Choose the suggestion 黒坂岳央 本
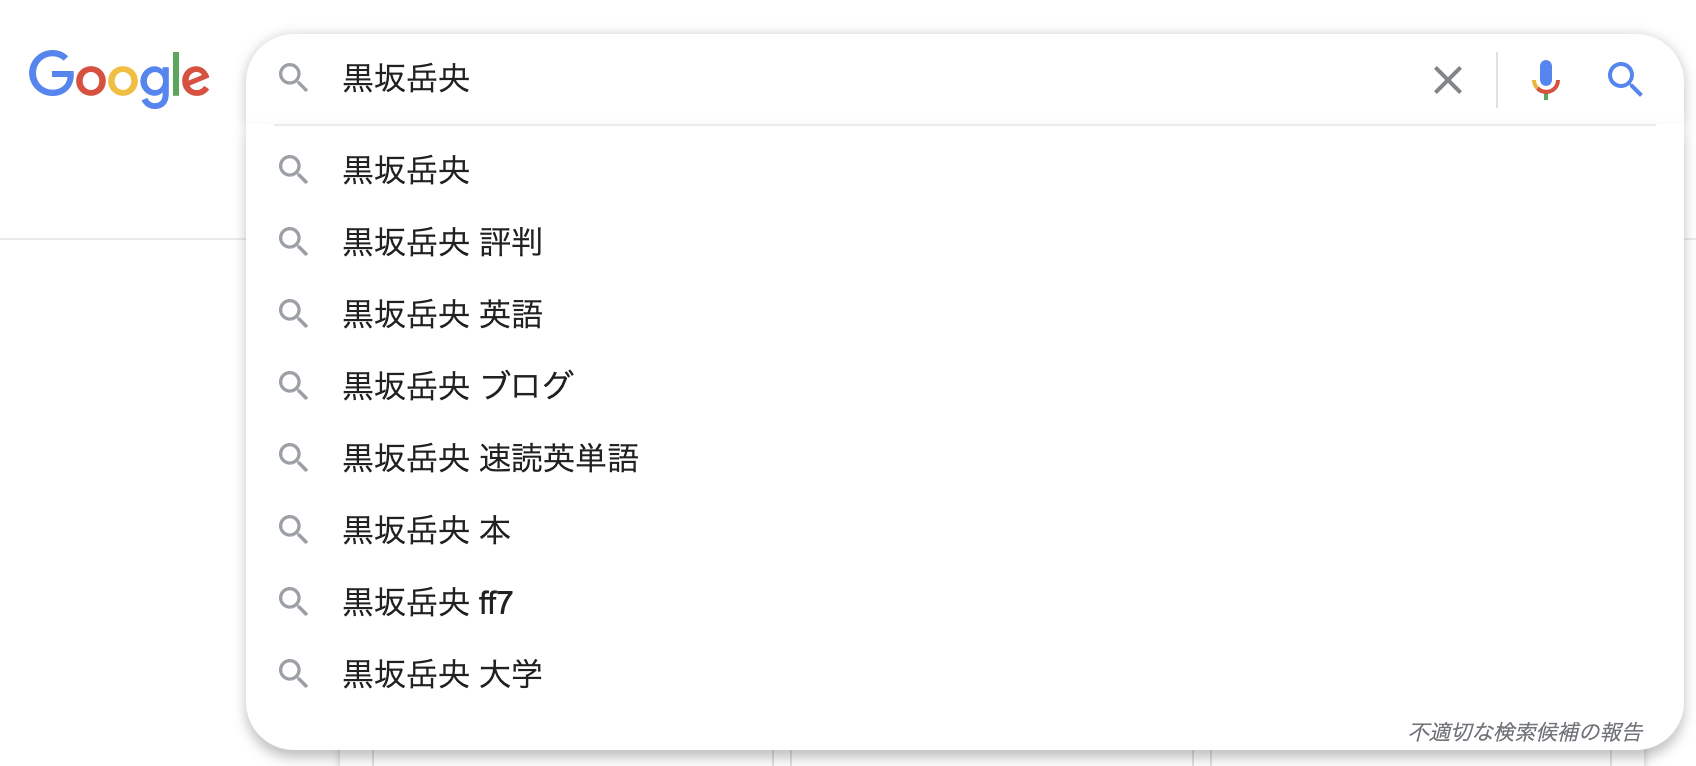Image resolution: width=1696 pixels, height=766 pixels. pos(965,530)
